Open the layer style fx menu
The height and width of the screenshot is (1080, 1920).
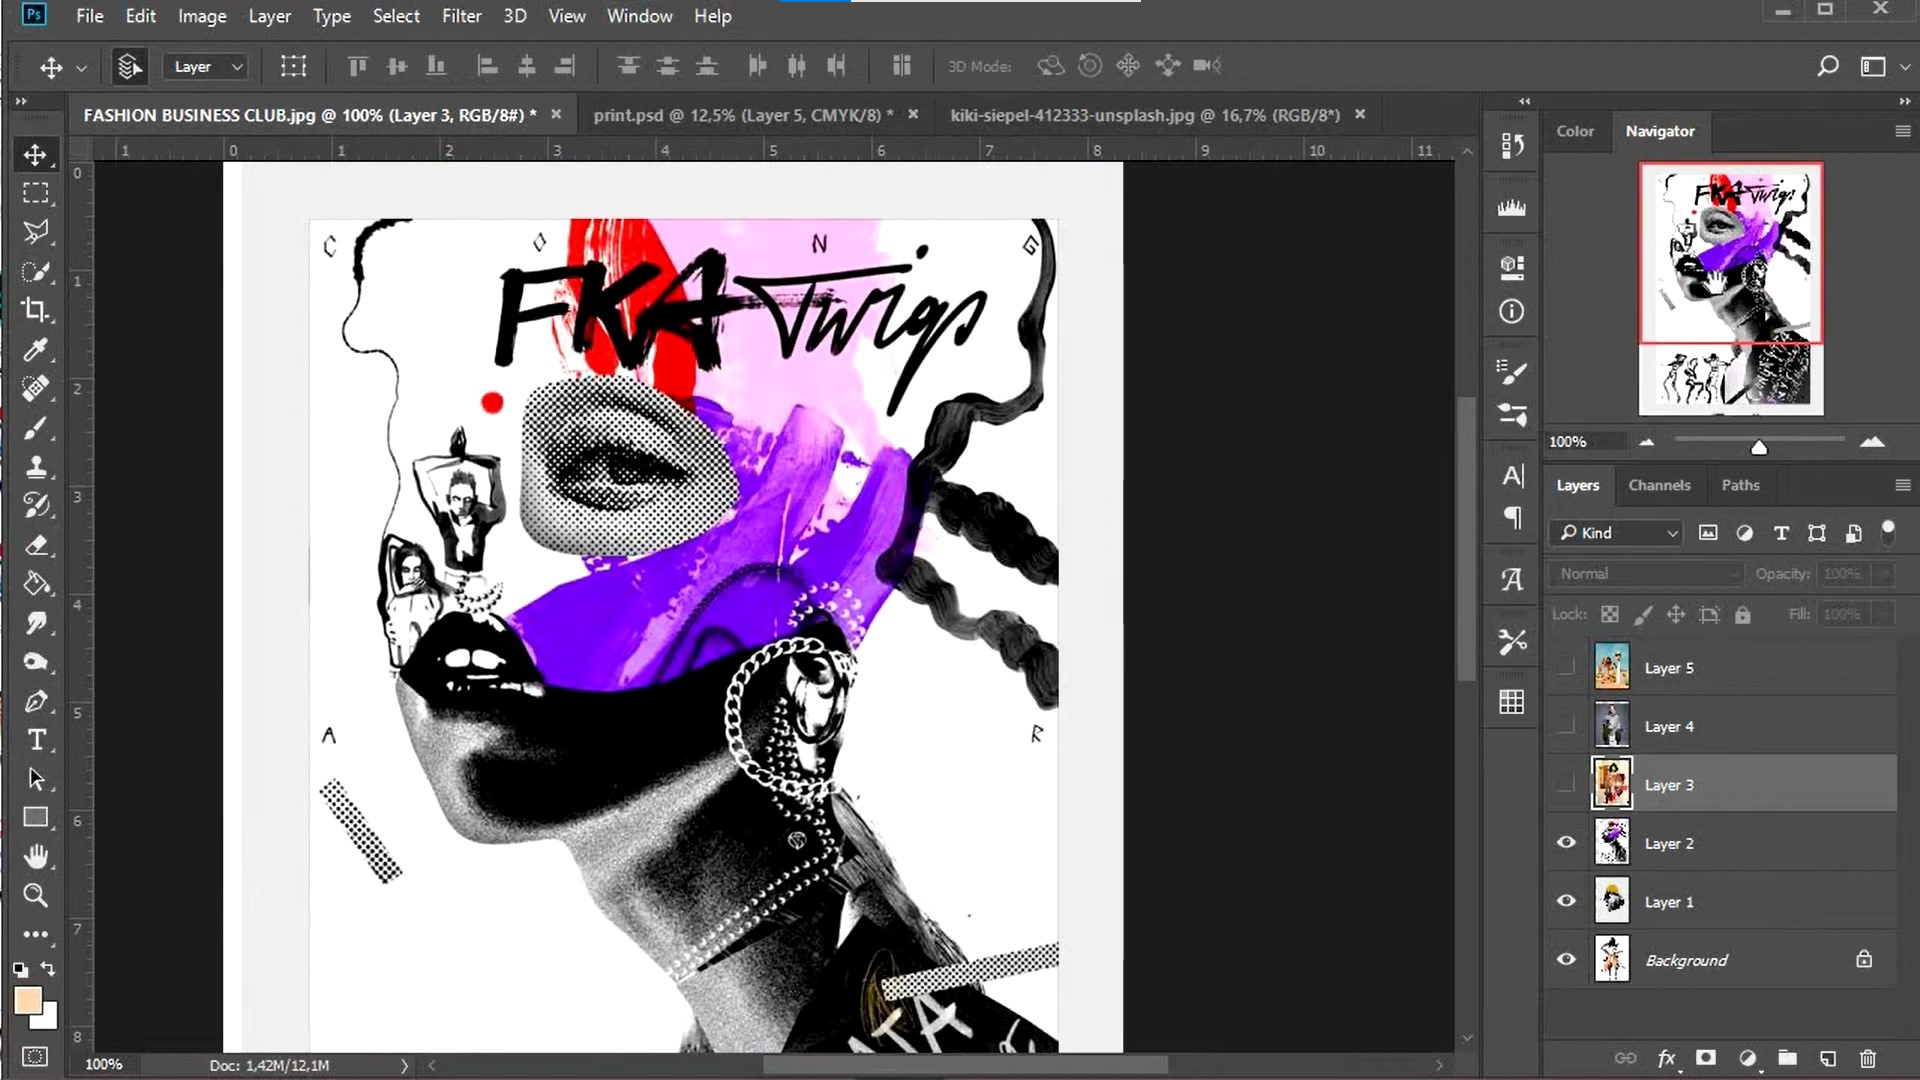point(1666,1058)
